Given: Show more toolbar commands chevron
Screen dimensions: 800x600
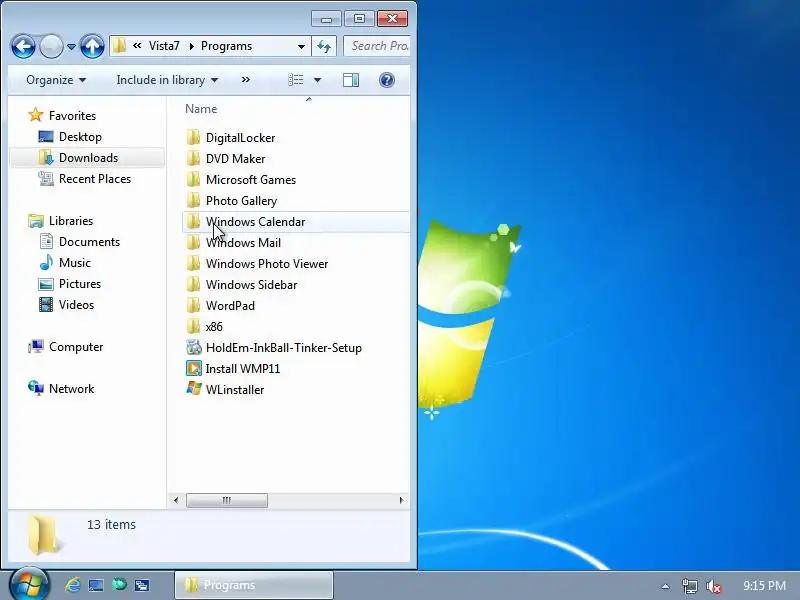Looking at the screenshot, I should click(x=246, y=80).
